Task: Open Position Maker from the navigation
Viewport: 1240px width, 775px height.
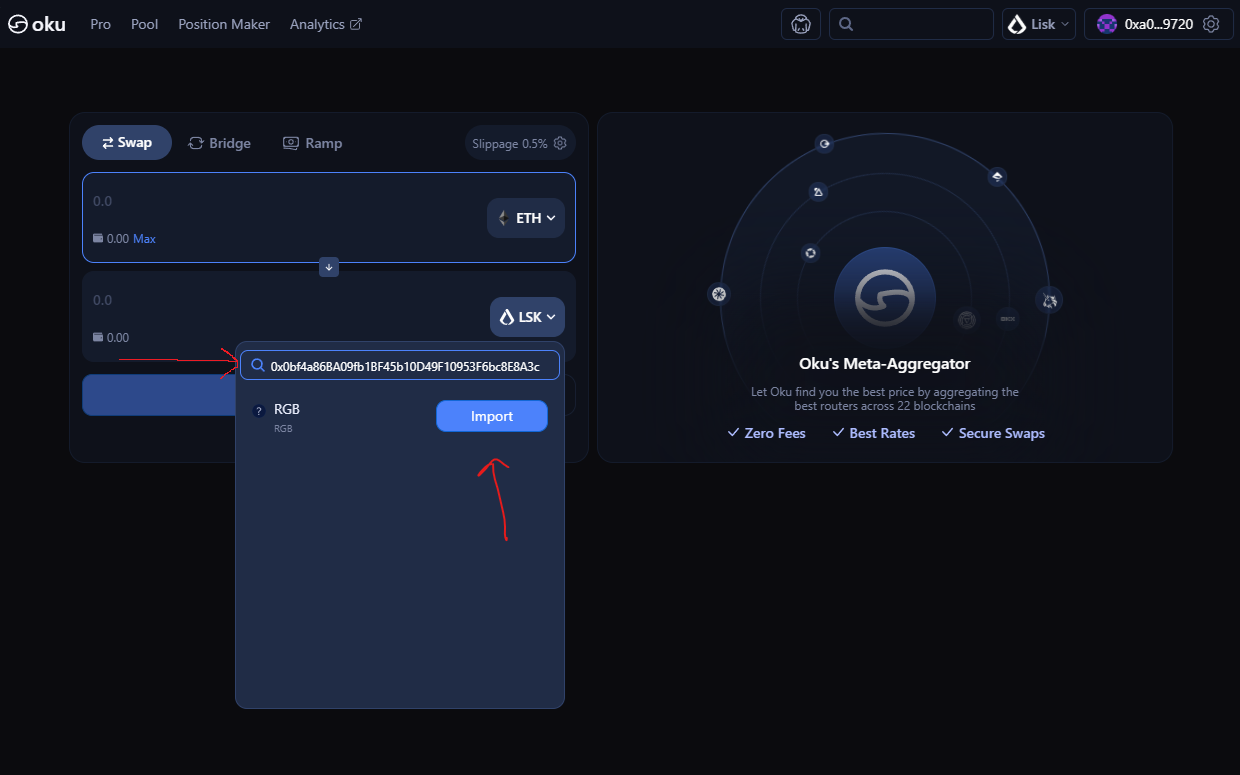Action: (x=224, y=24)
